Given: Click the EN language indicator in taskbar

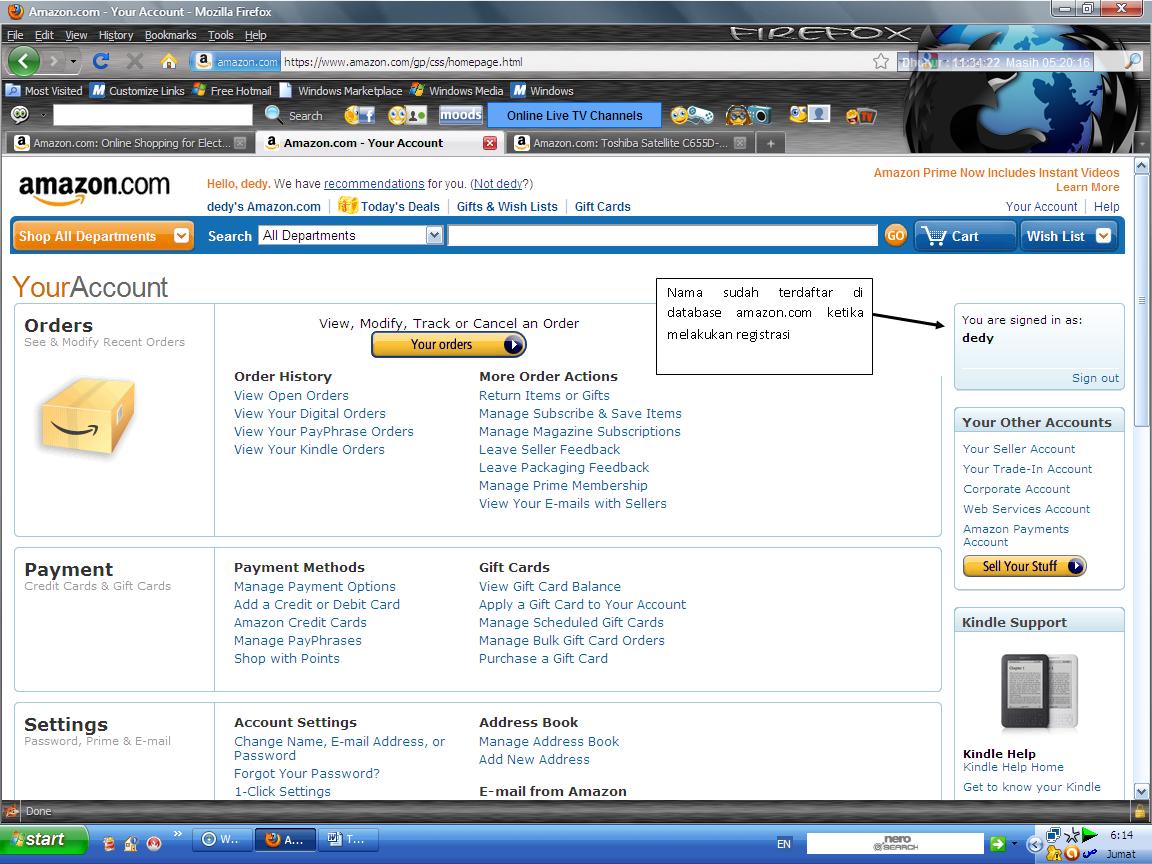Looking at the screenshot, I should [784, 843].
